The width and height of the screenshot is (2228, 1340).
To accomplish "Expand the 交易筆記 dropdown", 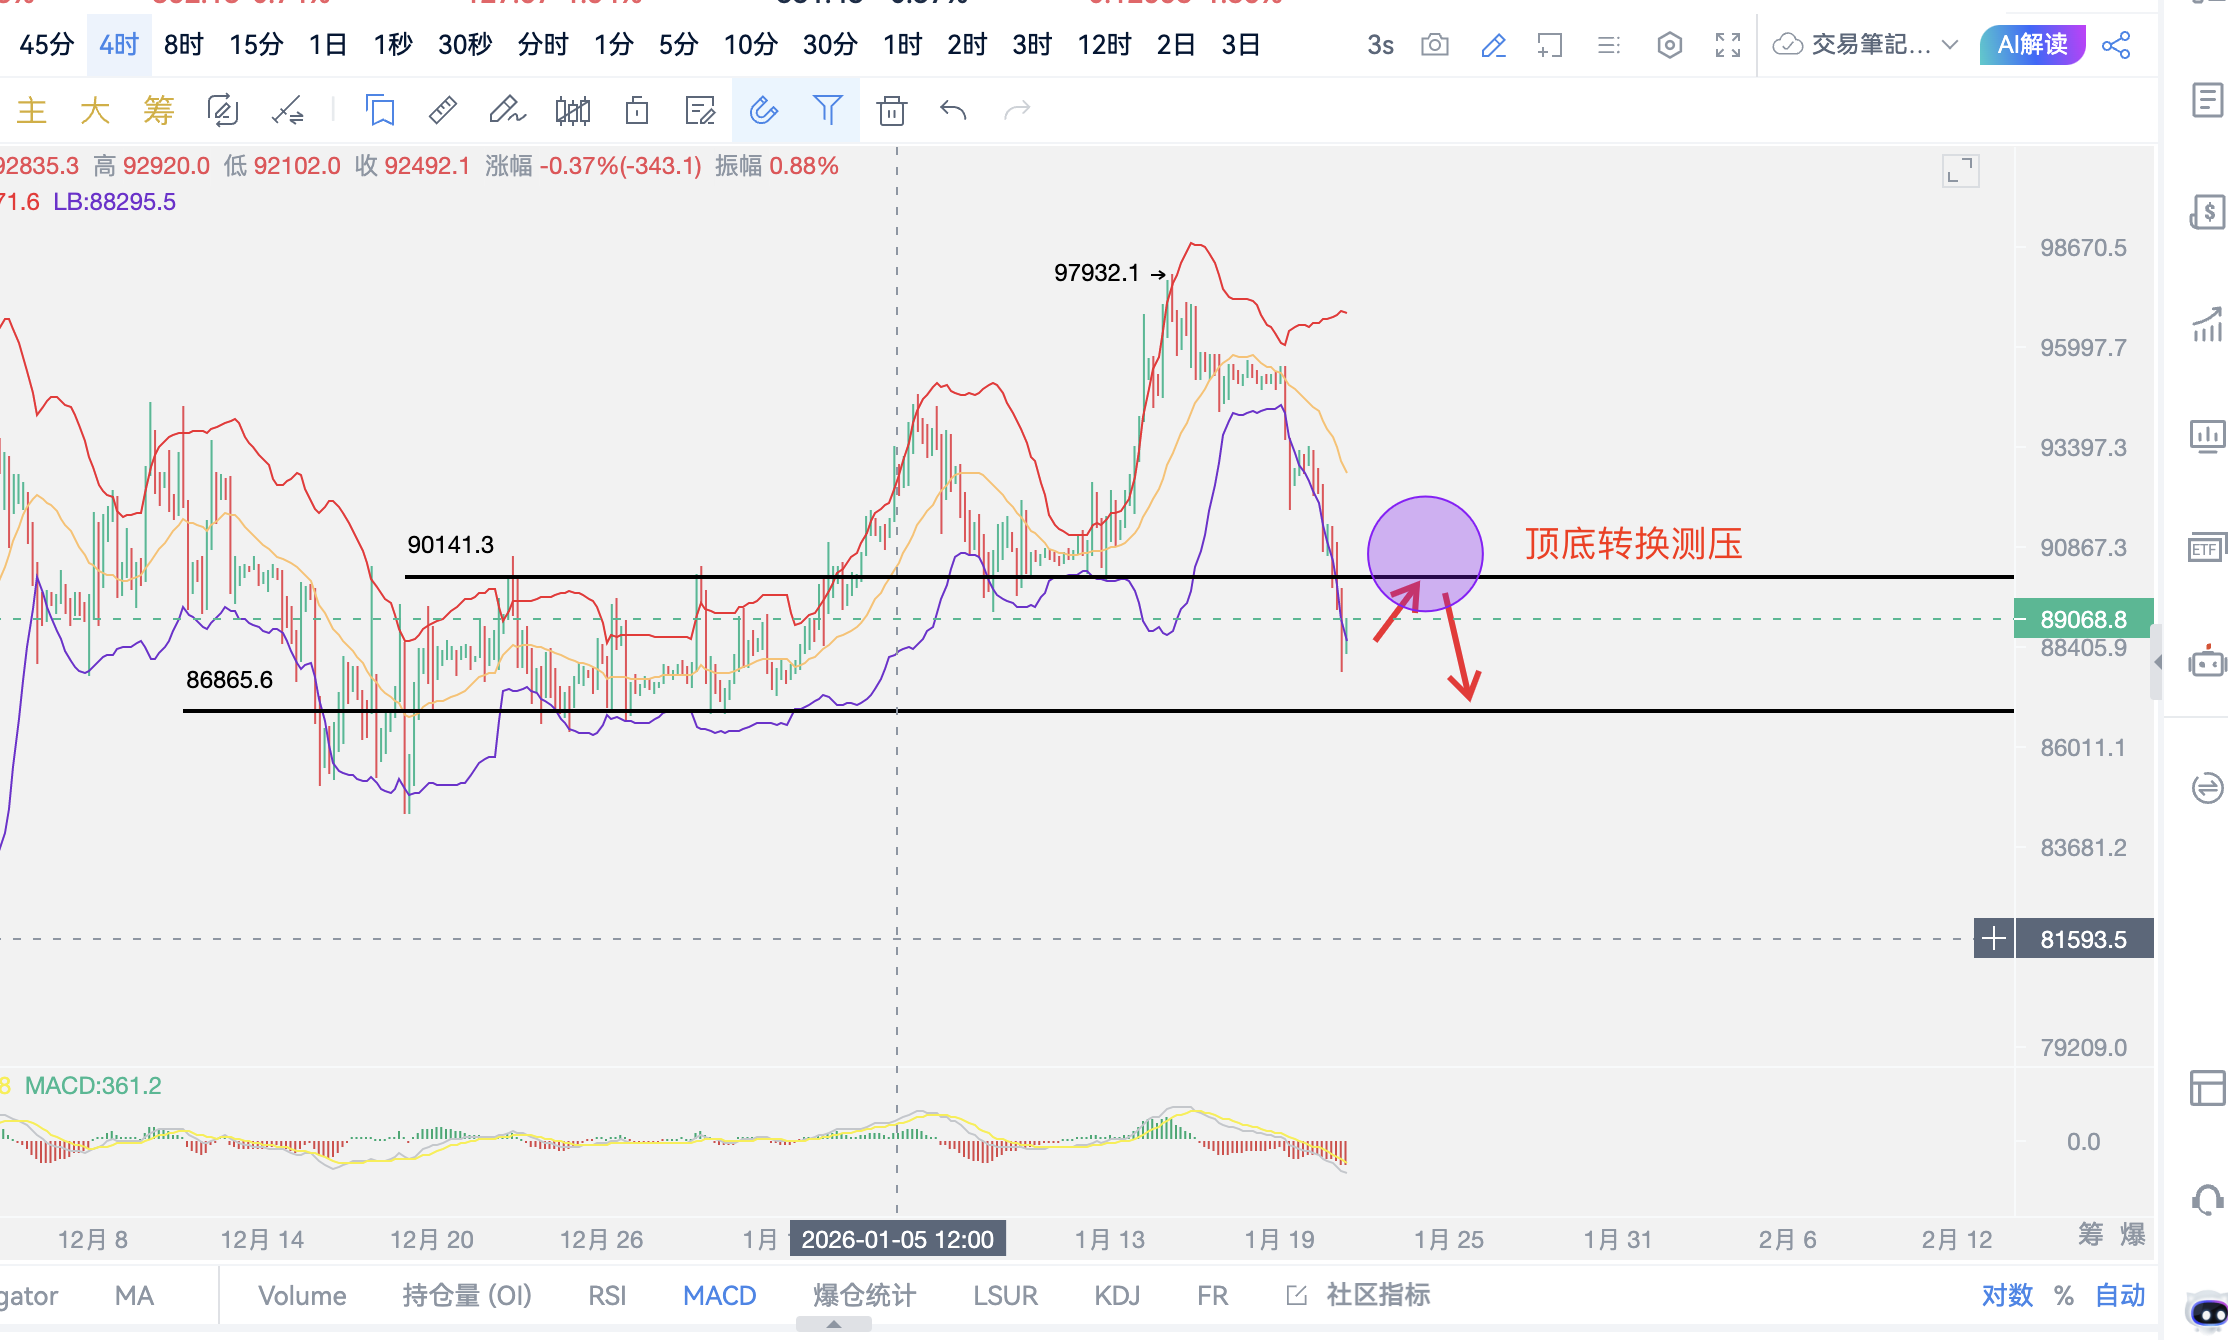I will coord(1949,45).
